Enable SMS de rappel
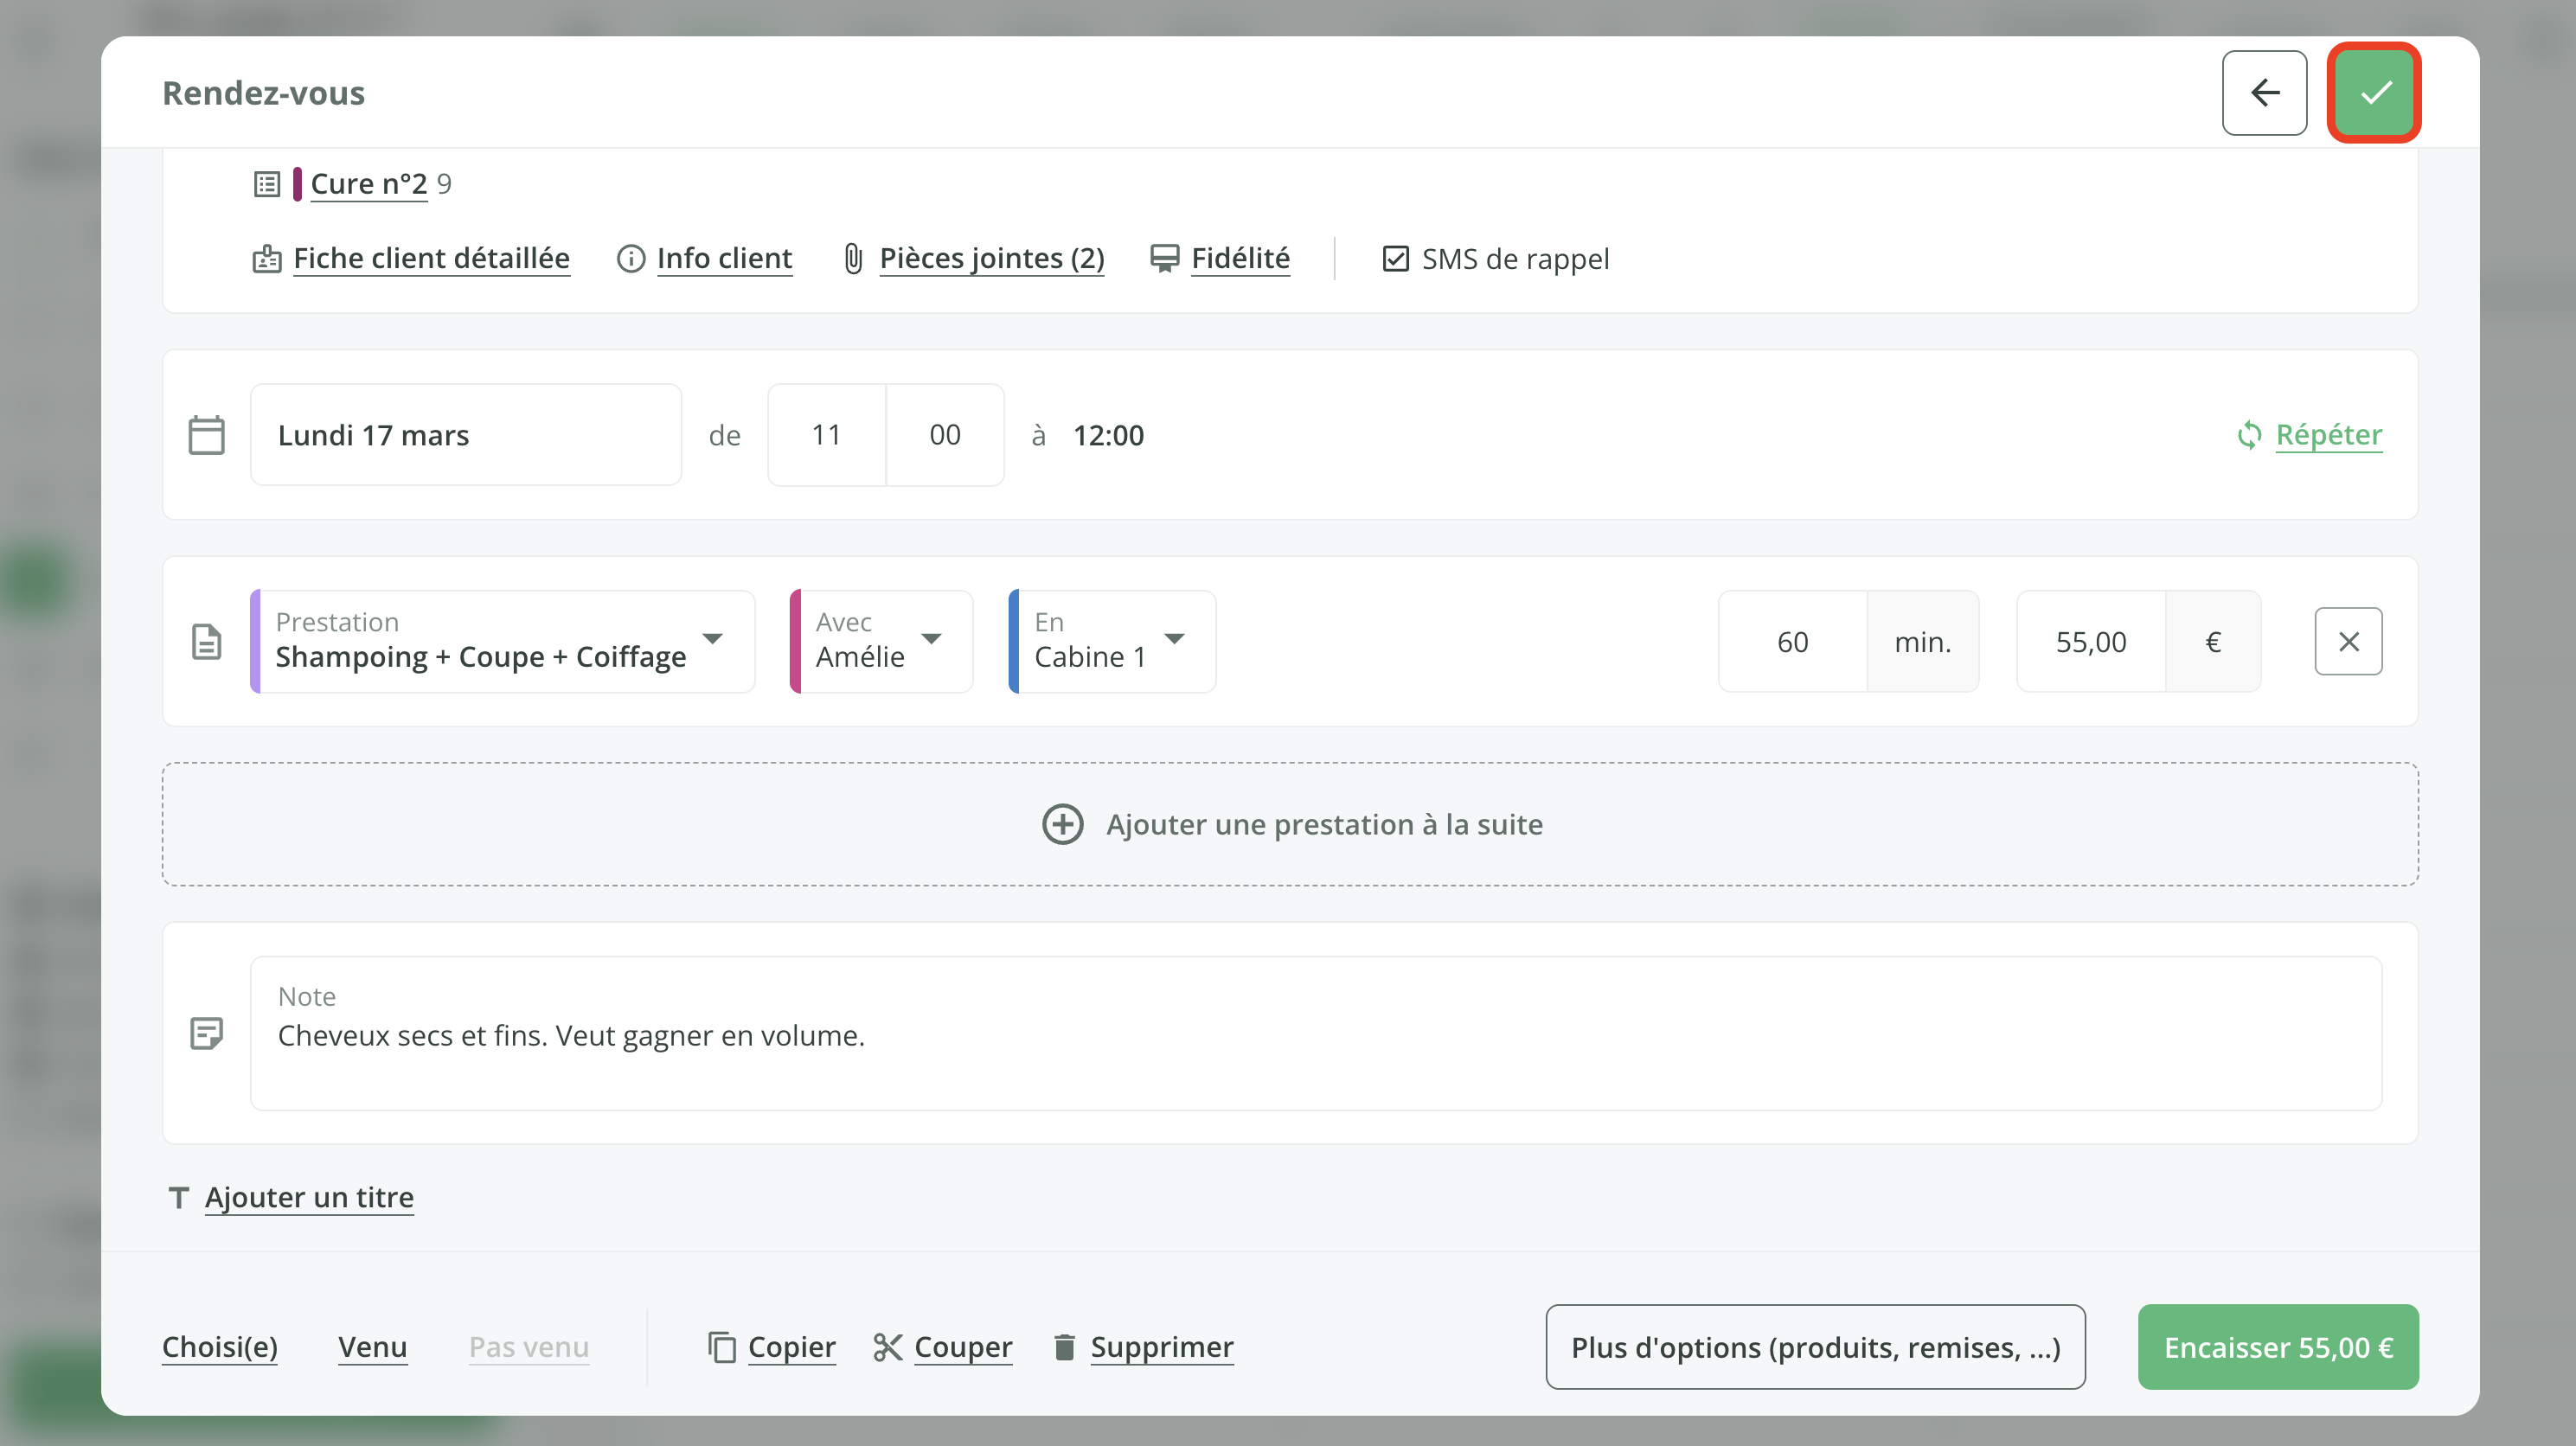The image size is (2576, 1446). (1396, 258)
